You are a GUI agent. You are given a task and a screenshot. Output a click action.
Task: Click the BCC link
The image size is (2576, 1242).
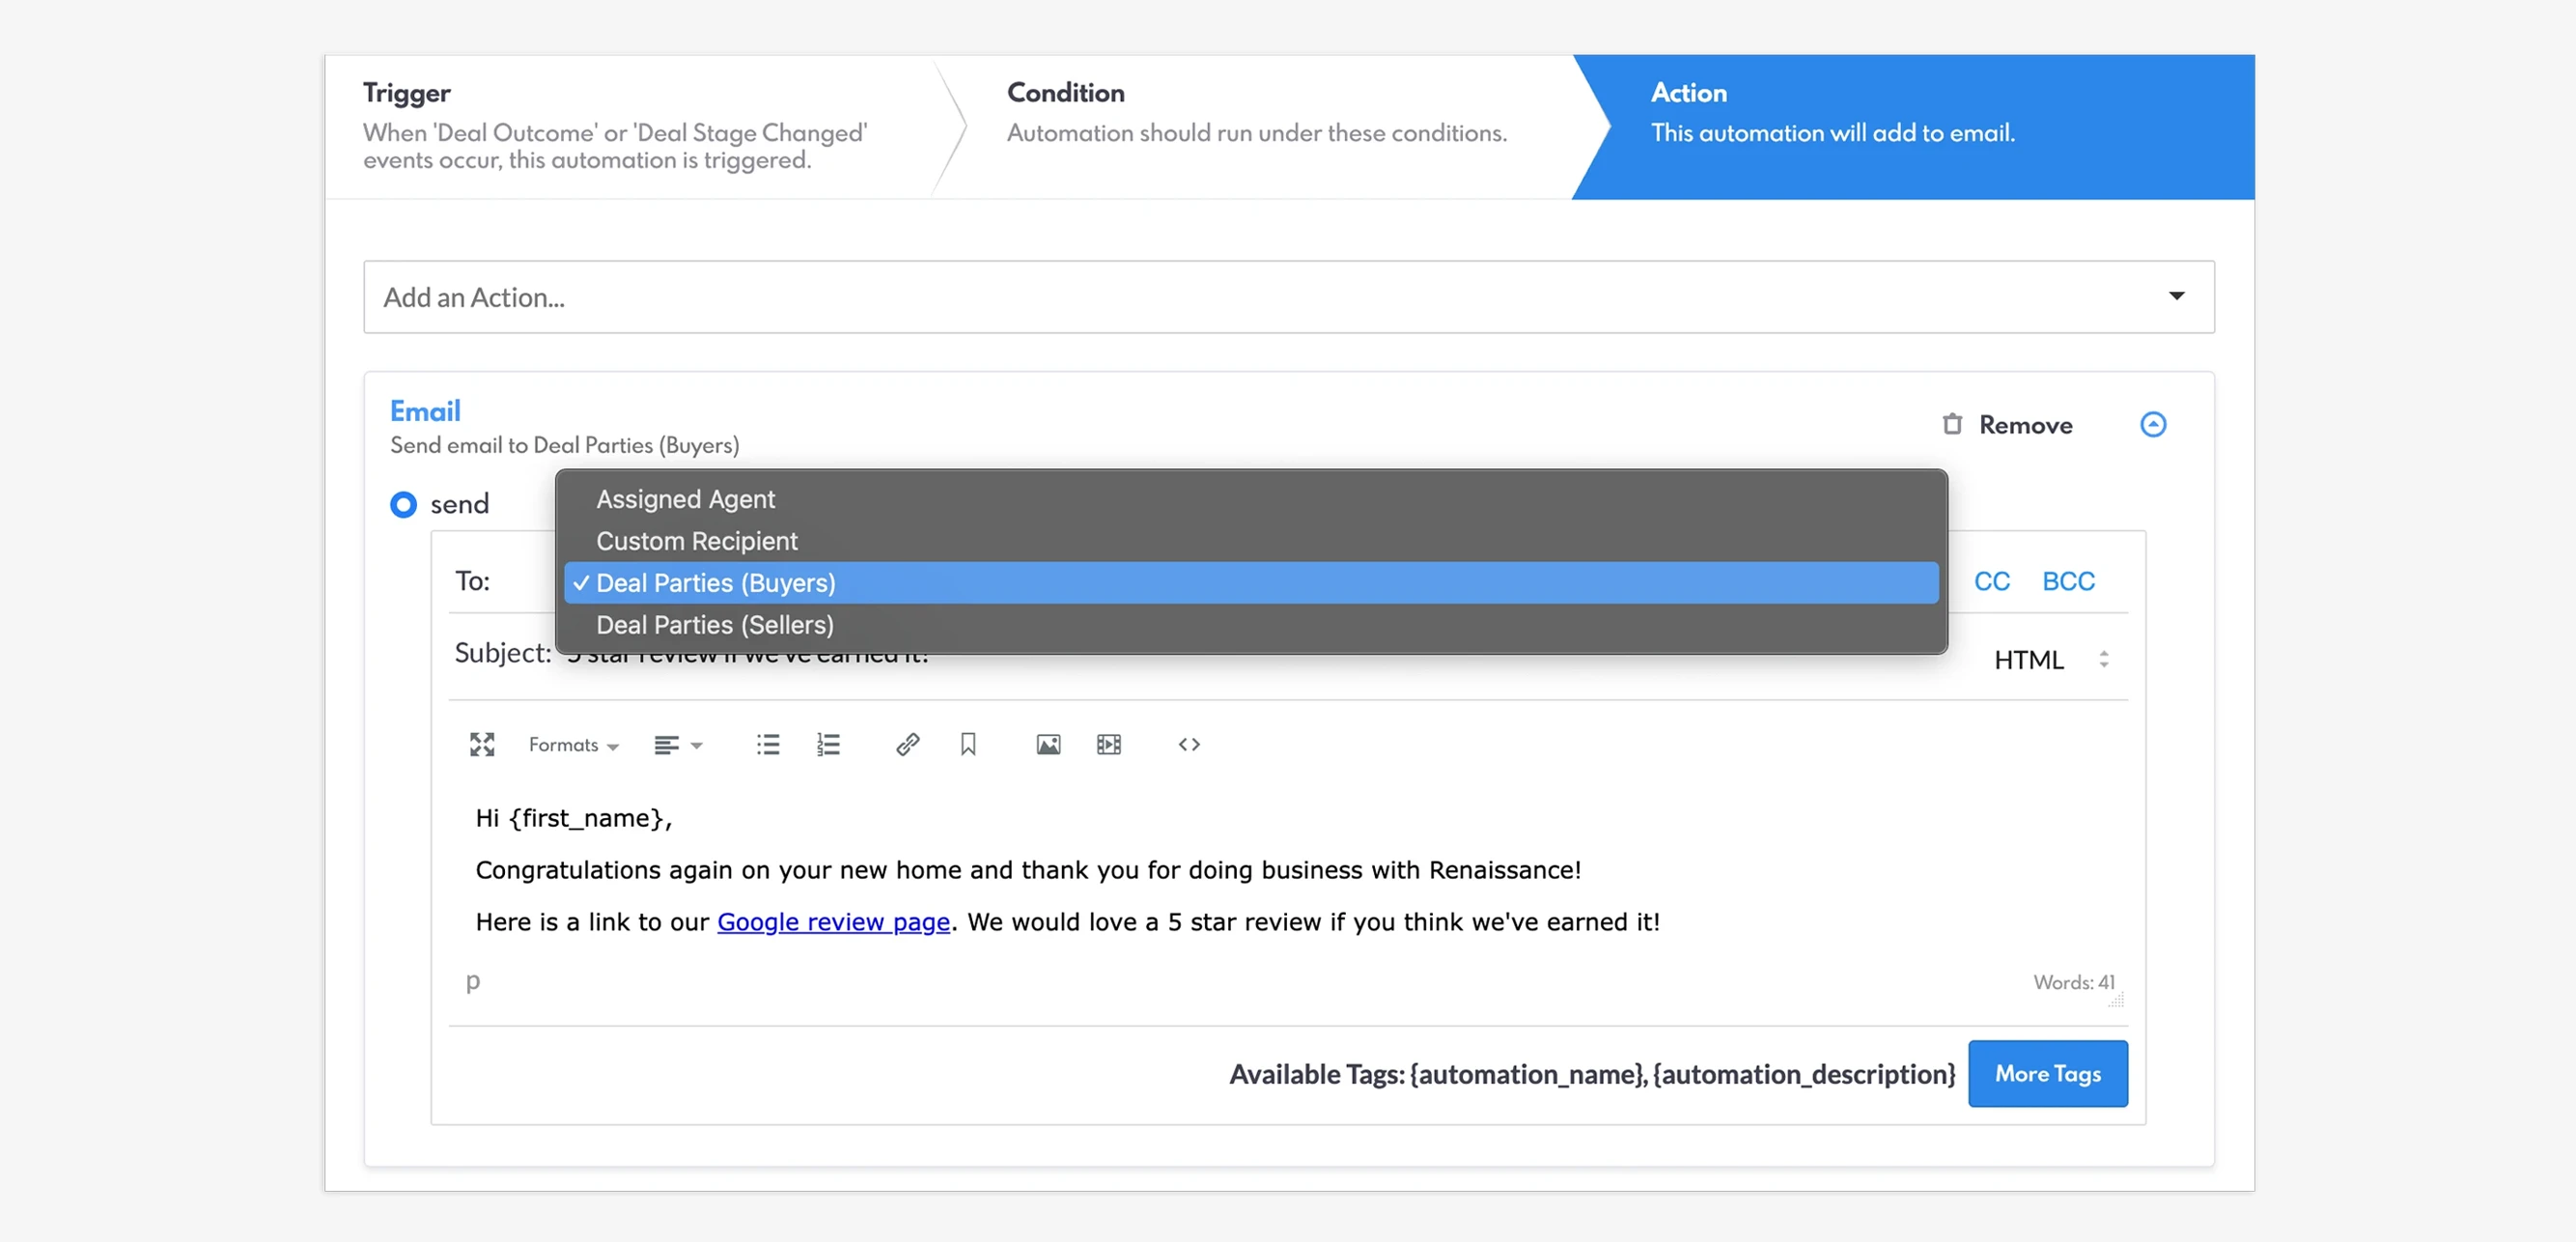(2067, 581)
